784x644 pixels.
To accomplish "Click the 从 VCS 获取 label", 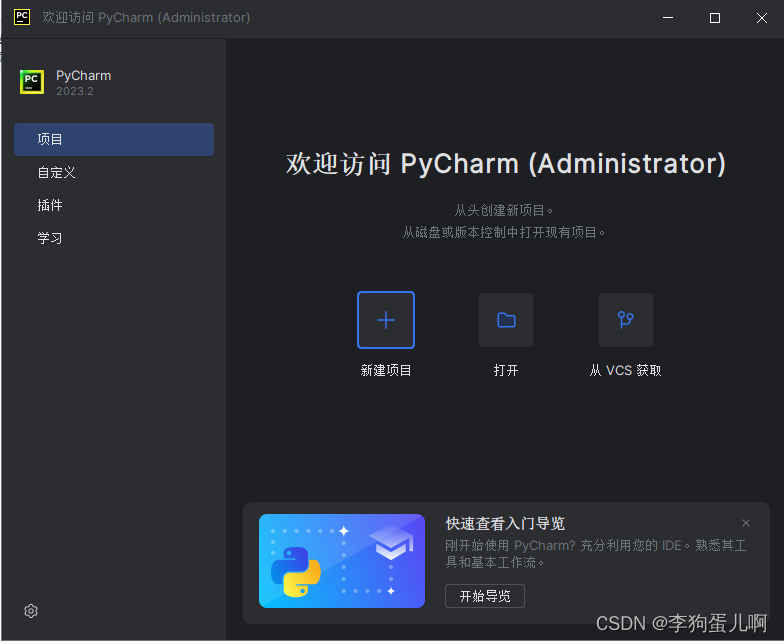I will (x=626, y=370).
